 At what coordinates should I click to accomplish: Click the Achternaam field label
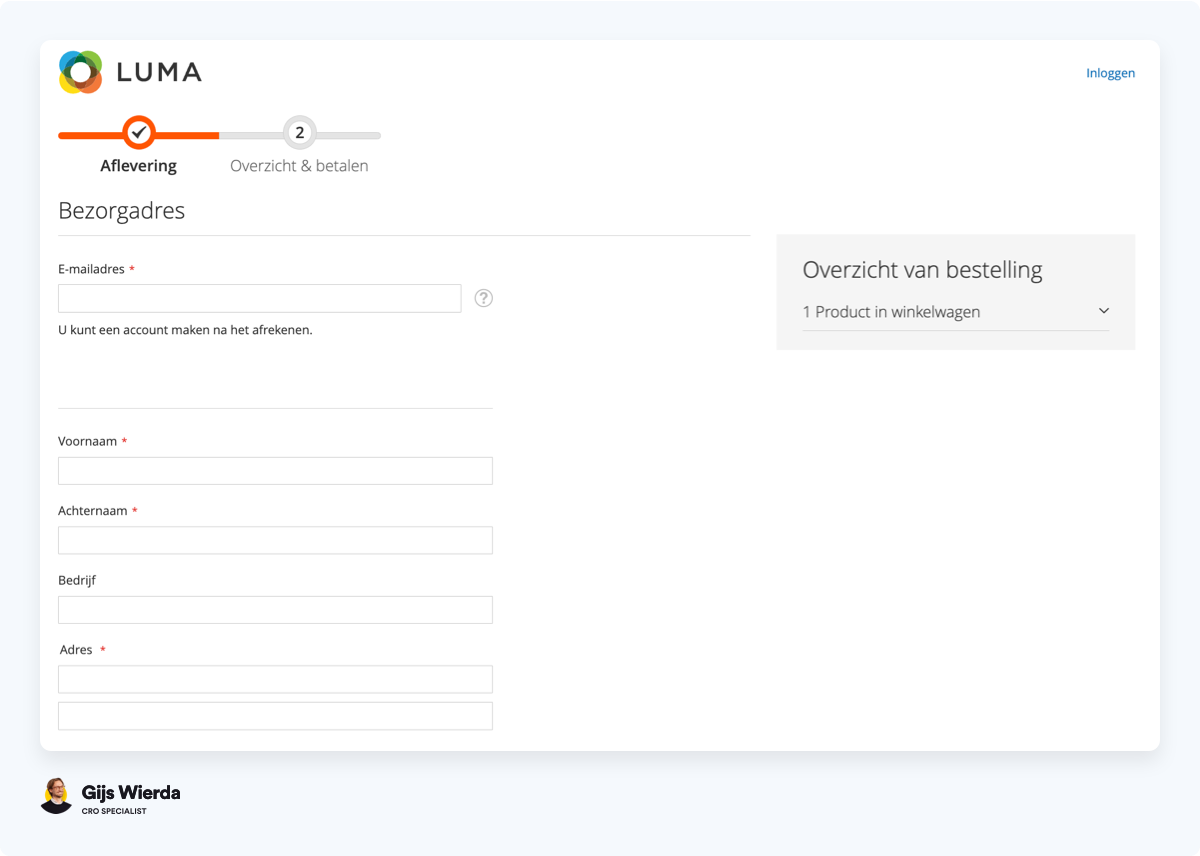tap(93, 511)
